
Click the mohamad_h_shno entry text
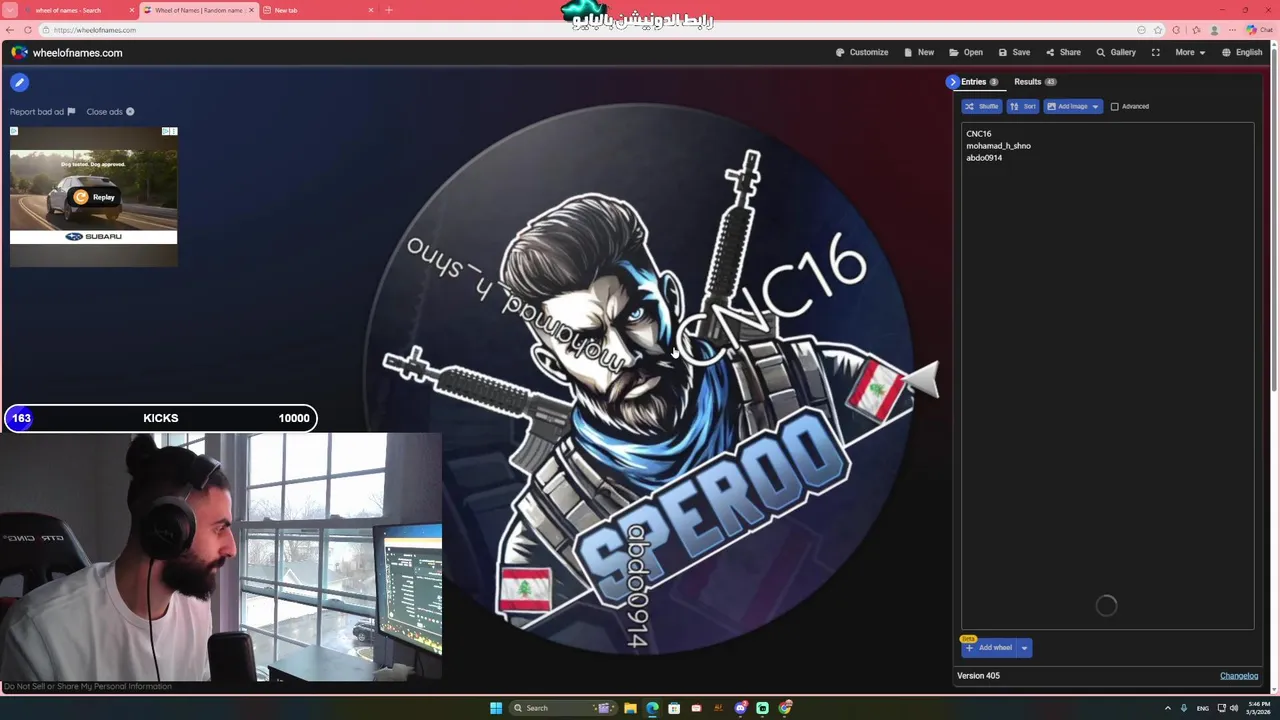point(998,146)
